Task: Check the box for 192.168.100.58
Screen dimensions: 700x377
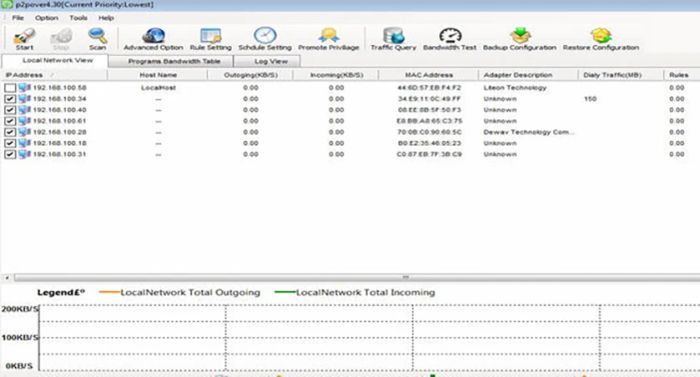Action: (10, 88)
